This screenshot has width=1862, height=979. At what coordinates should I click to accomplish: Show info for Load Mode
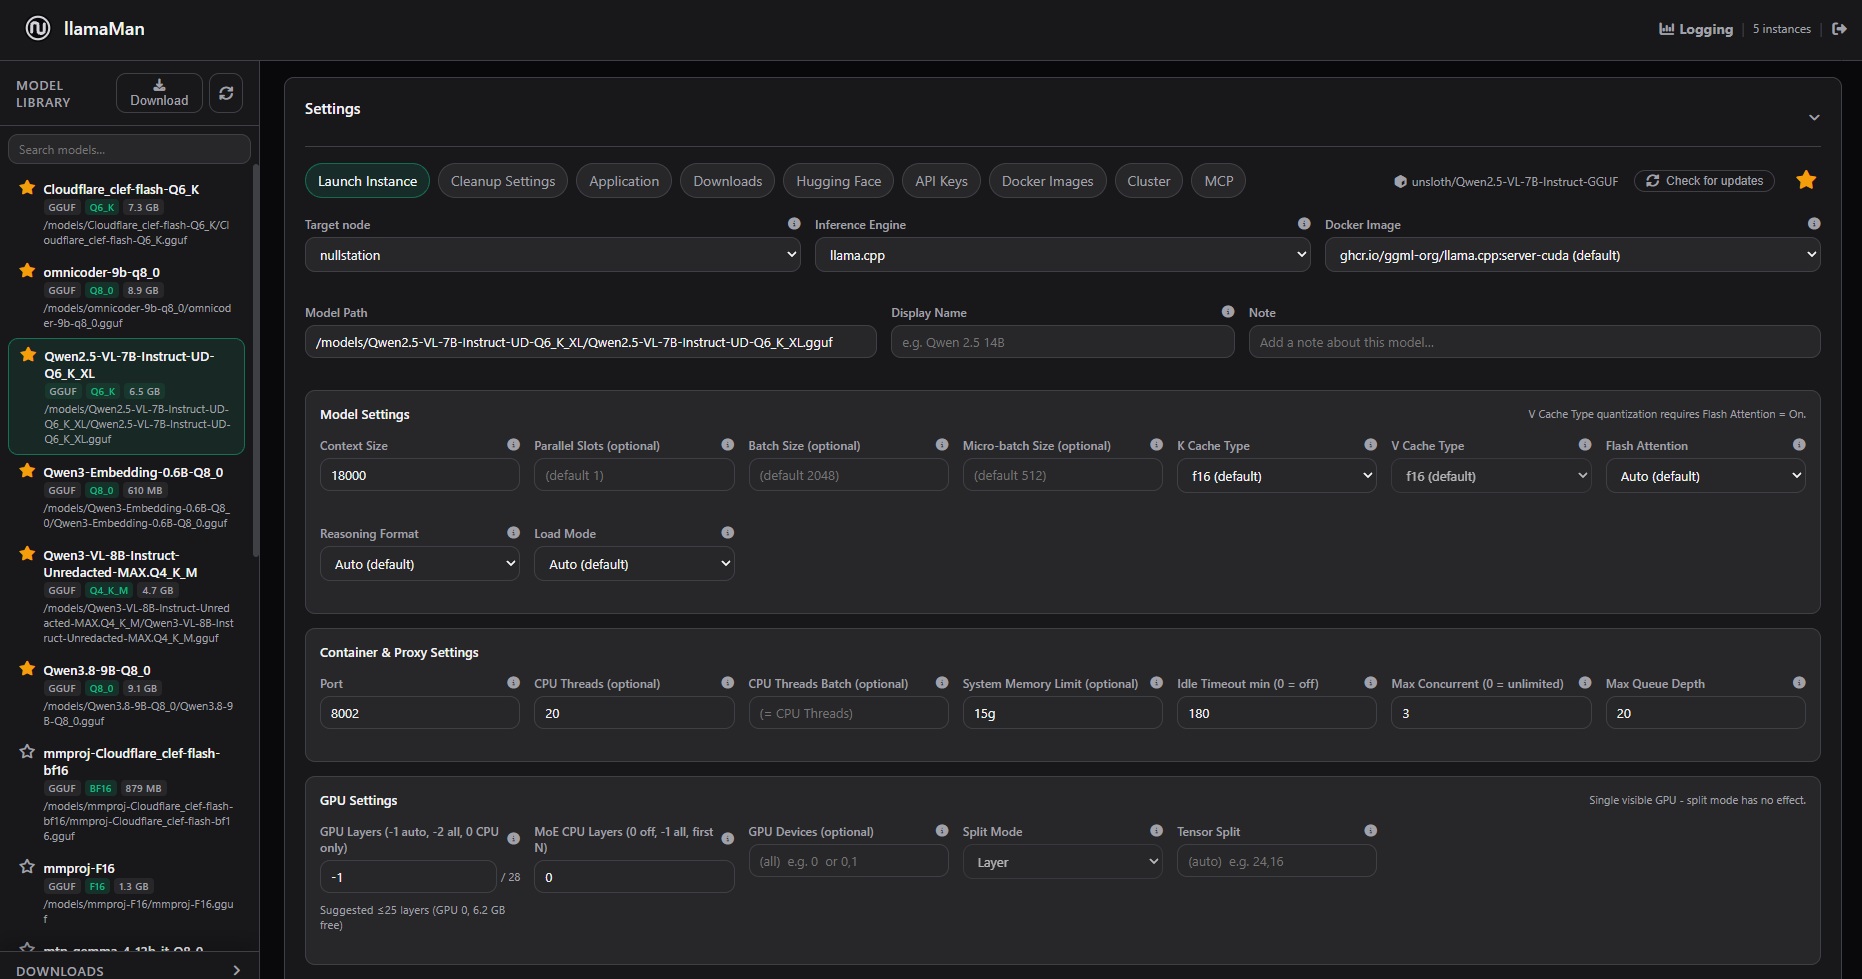[x=727, y=533]
